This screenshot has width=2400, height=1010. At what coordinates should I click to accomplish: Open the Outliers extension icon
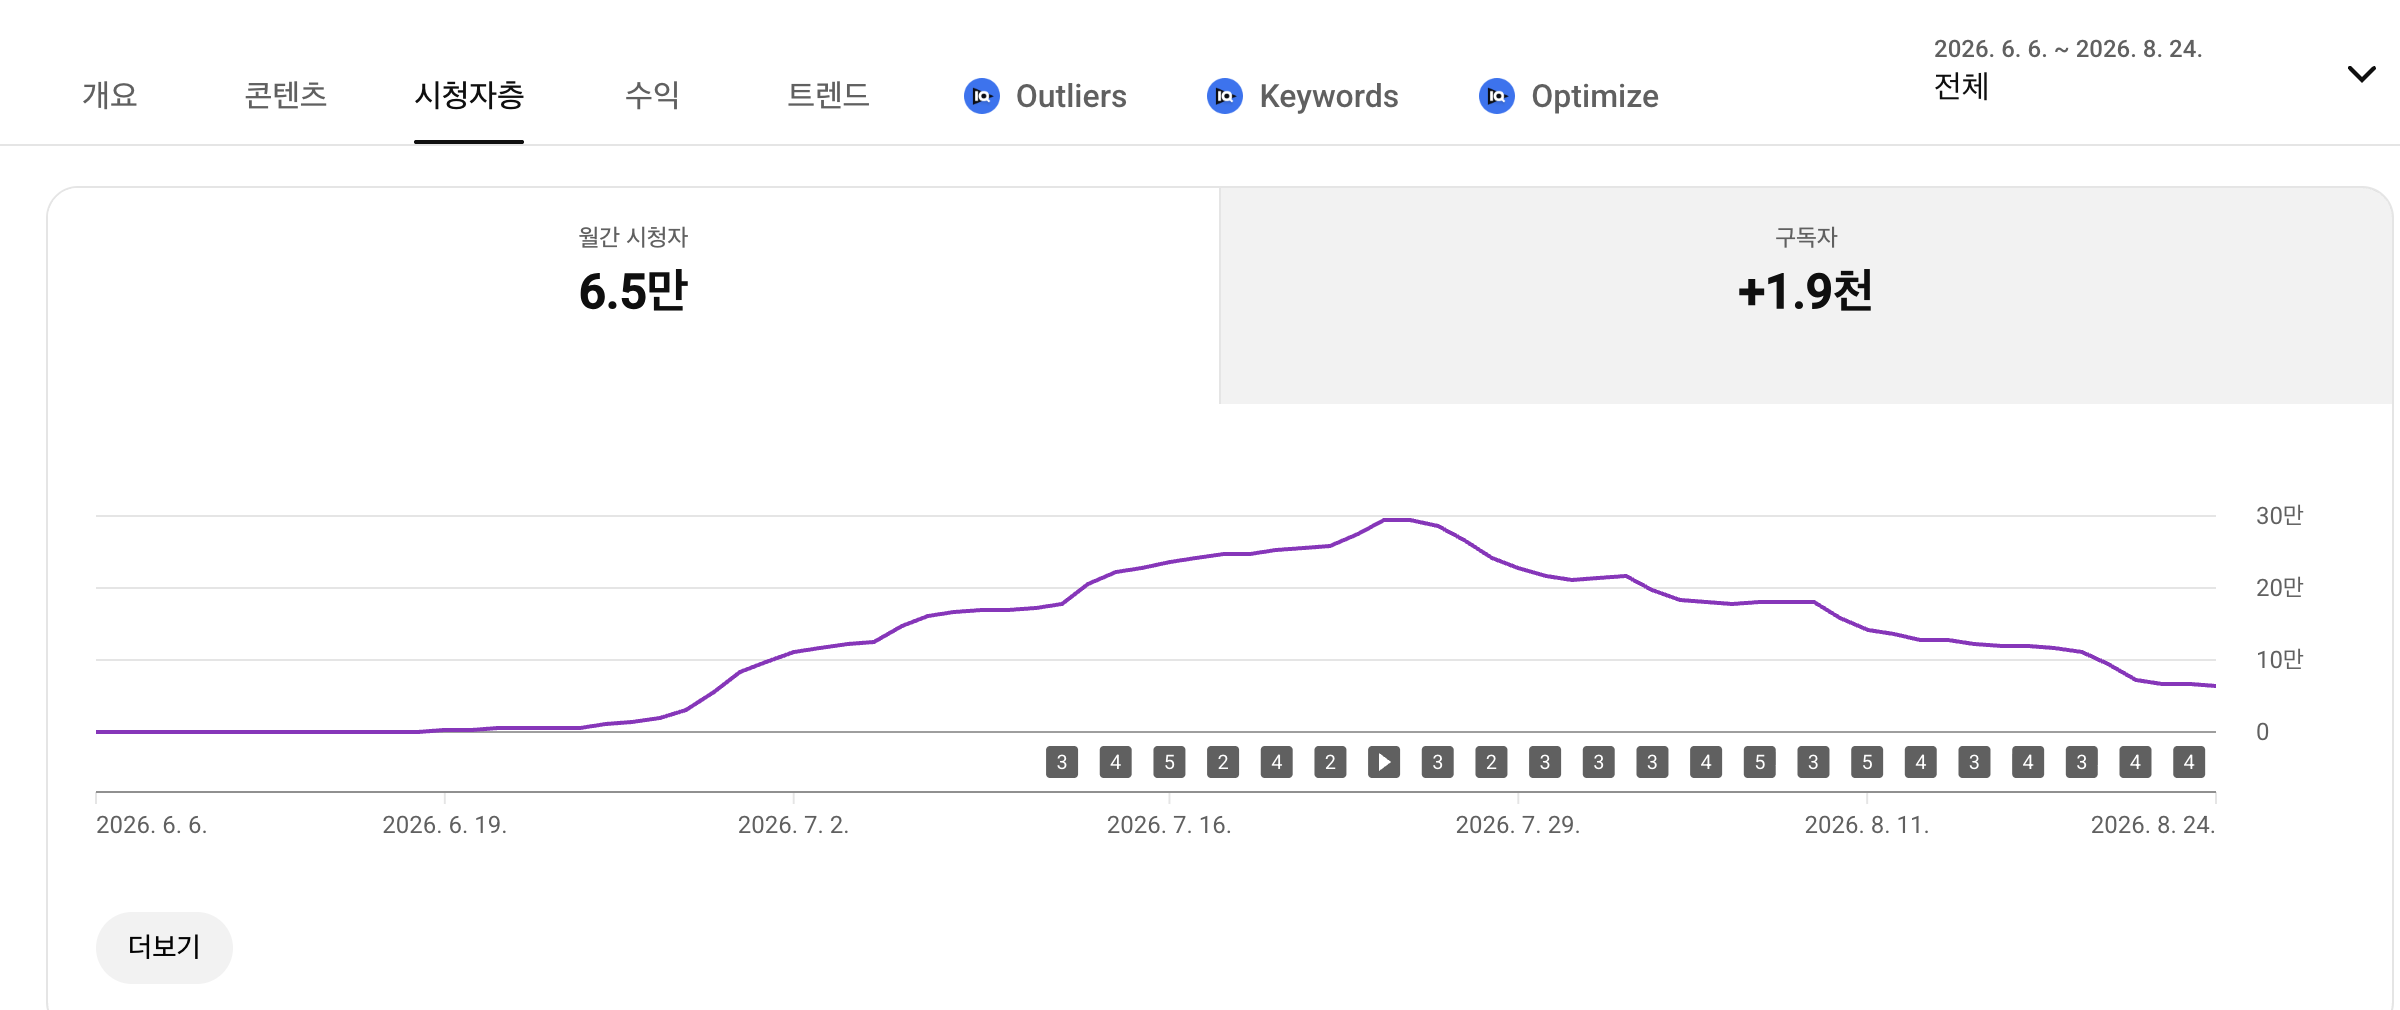pyautogui.click(x=982, y=96)
